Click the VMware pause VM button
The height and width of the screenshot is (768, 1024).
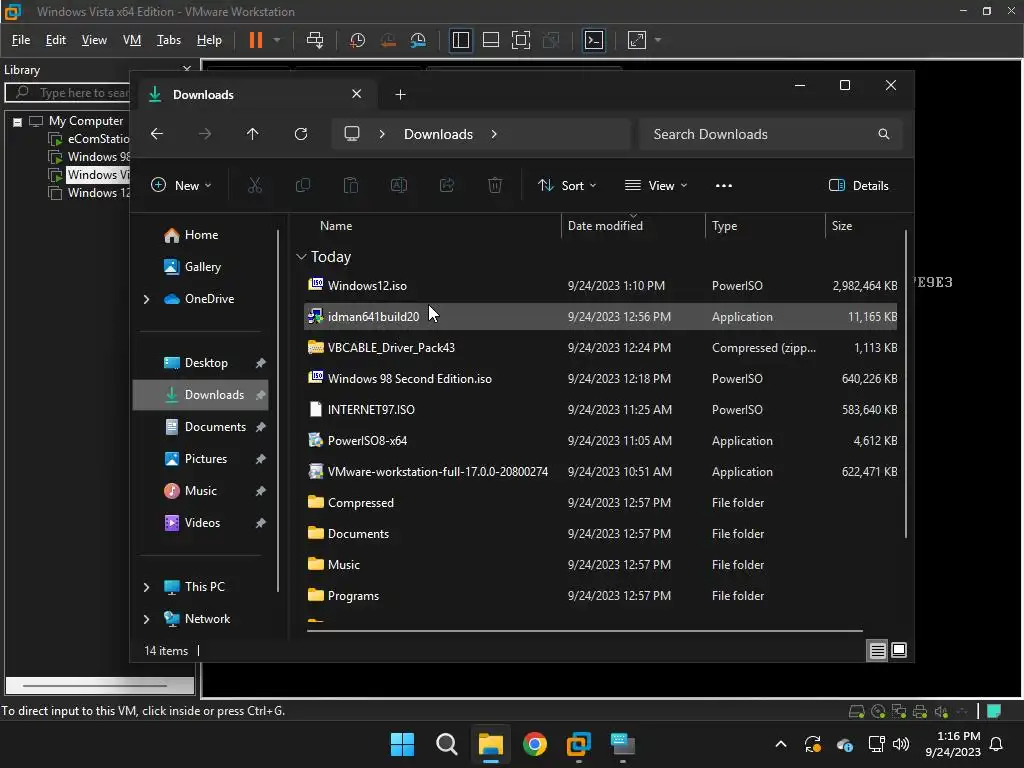(x=255, y=40)
